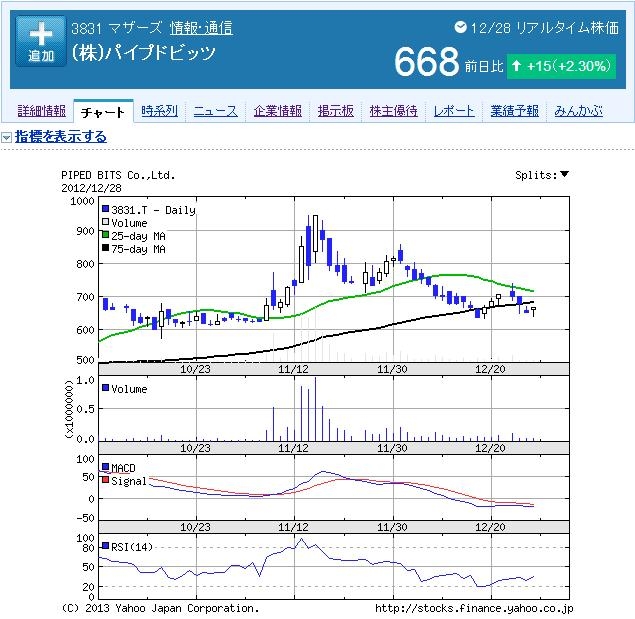The width and height of the screenshot is (635, 619).
Task: Click the realtime clock checkmark icon
Action: pos(460,27)
